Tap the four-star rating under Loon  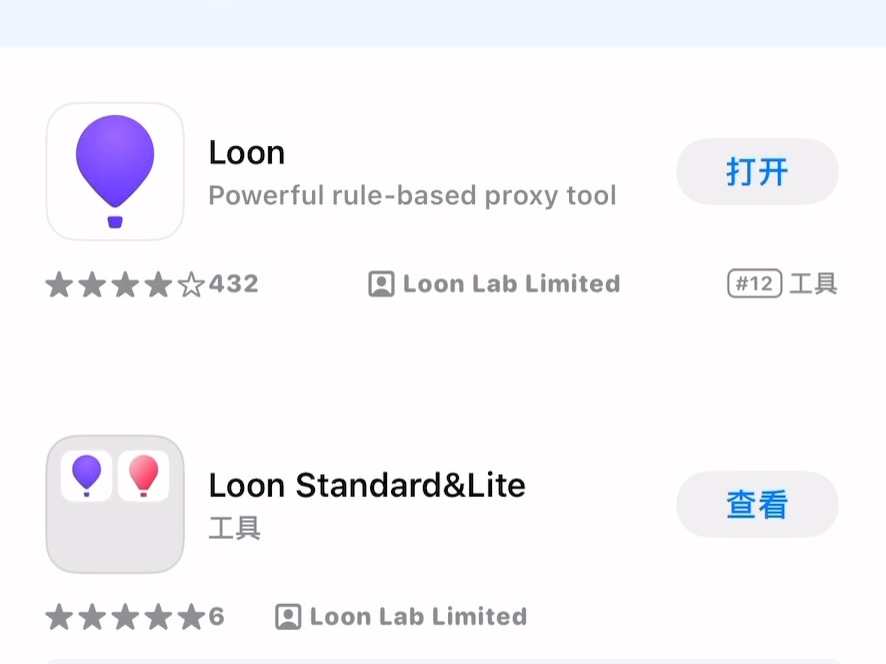(x=125, y=284)
